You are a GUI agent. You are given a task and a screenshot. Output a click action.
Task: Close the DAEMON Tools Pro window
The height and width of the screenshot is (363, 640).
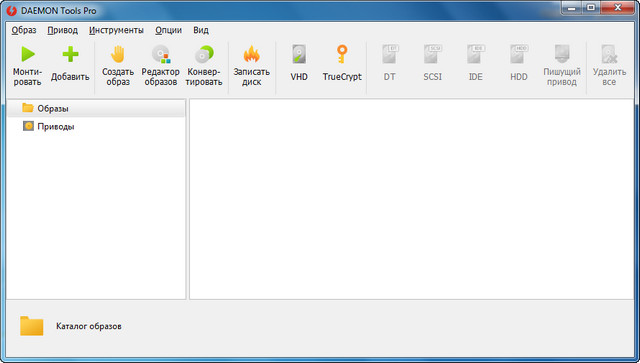pos(618,7)
